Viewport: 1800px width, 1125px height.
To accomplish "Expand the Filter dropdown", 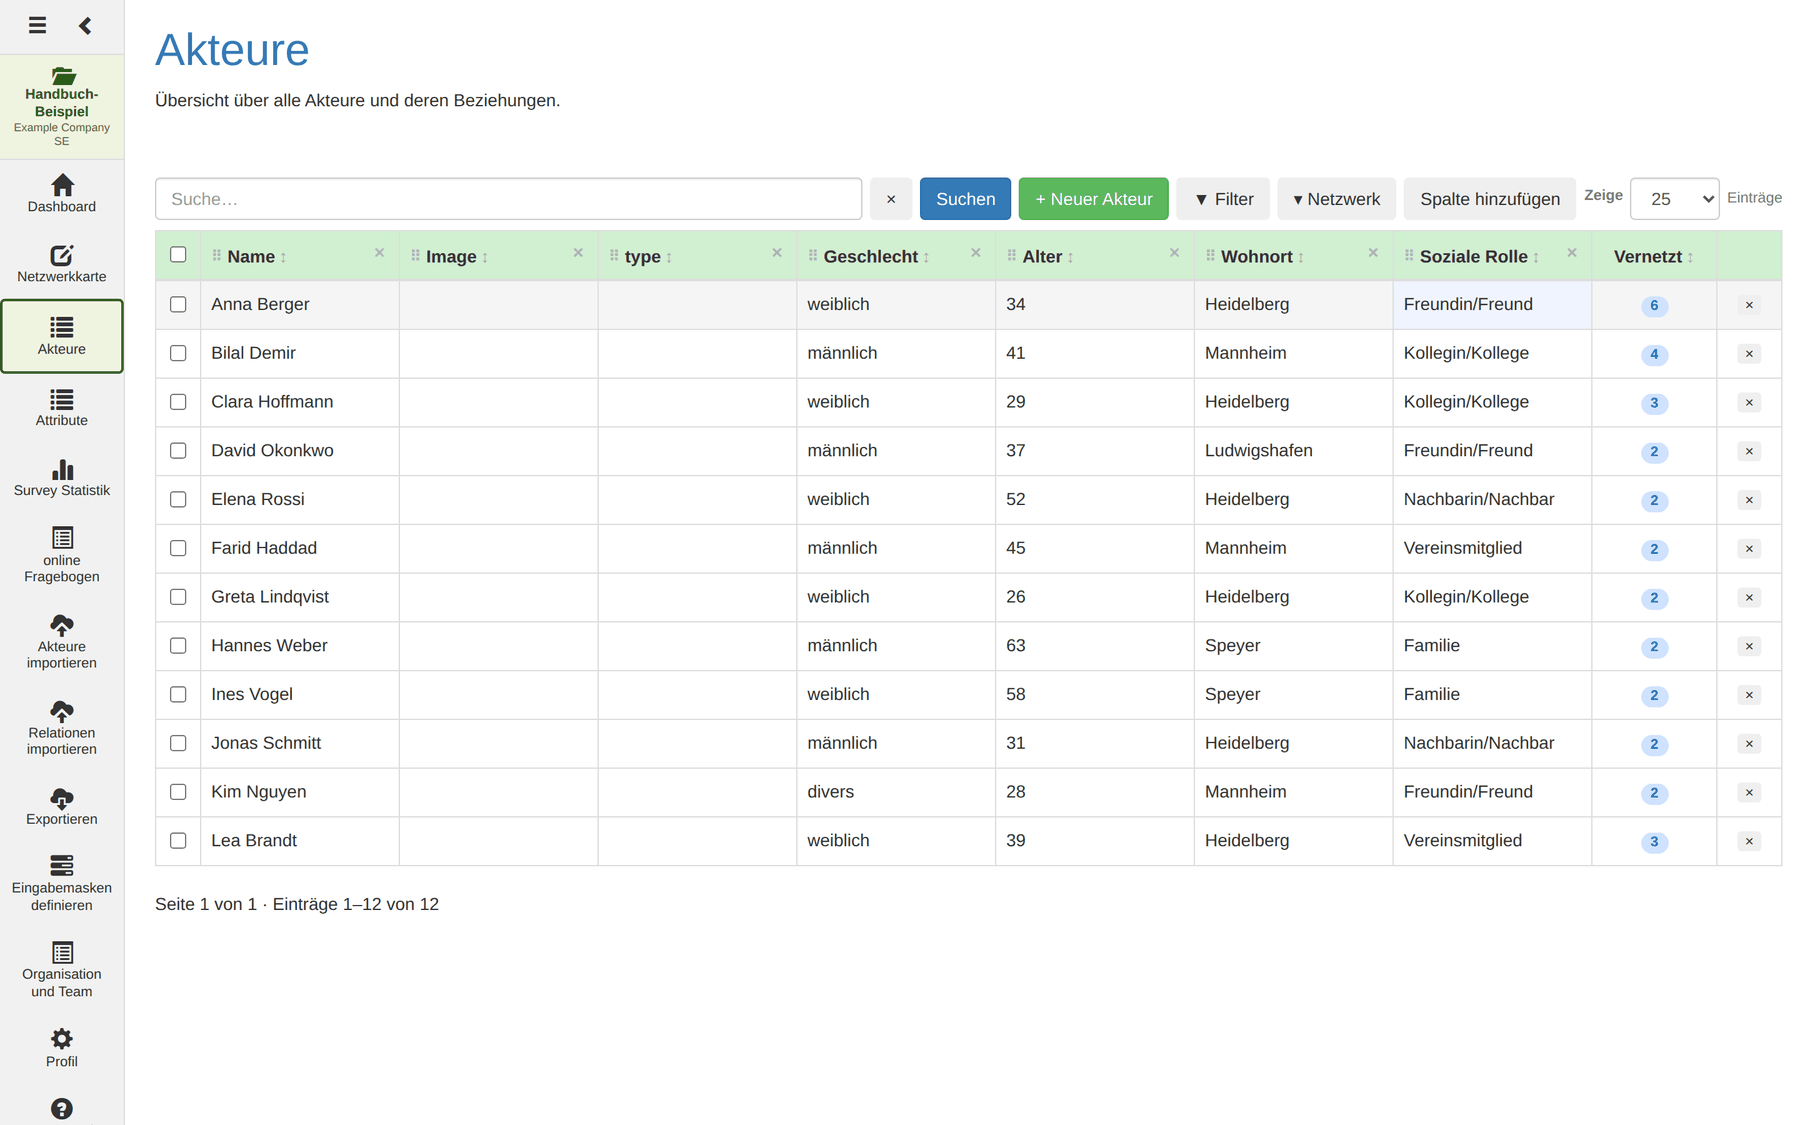I will click(1223, 199).
